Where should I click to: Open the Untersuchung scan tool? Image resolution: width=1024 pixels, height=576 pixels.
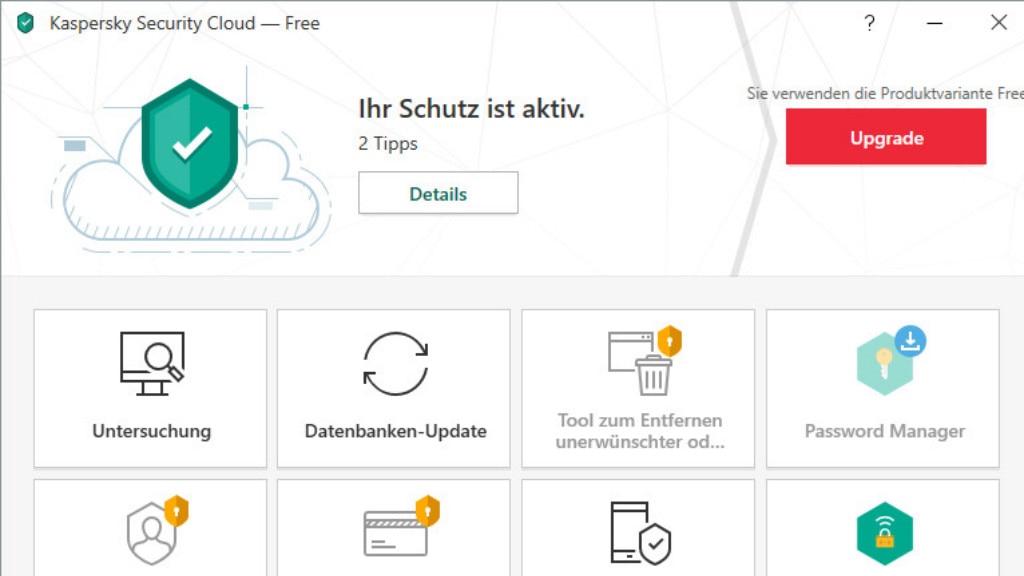(x=149, y=388)
